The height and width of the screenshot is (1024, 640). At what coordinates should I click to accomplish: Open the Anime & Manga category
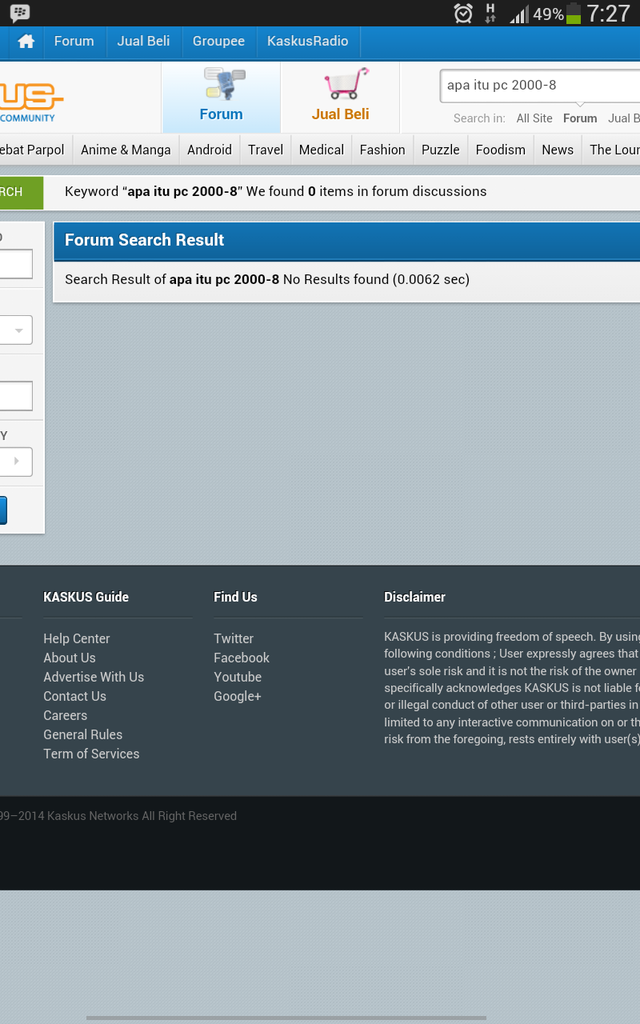pos(126,150)
